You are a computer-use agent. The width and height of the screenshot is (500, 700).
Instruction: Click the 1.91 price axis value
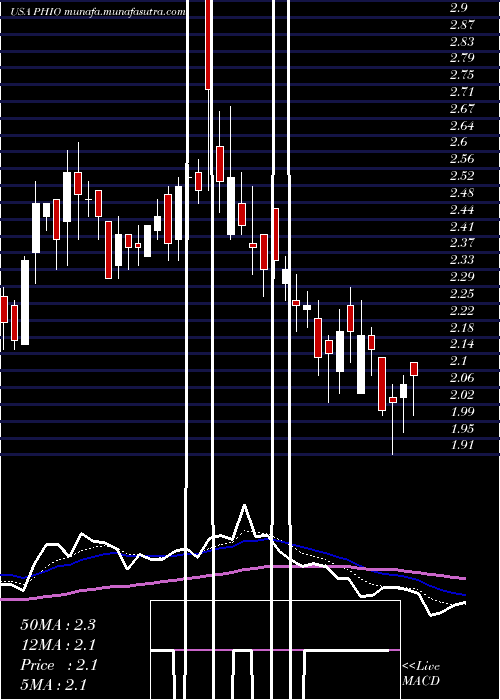click(x=462, y=446)
